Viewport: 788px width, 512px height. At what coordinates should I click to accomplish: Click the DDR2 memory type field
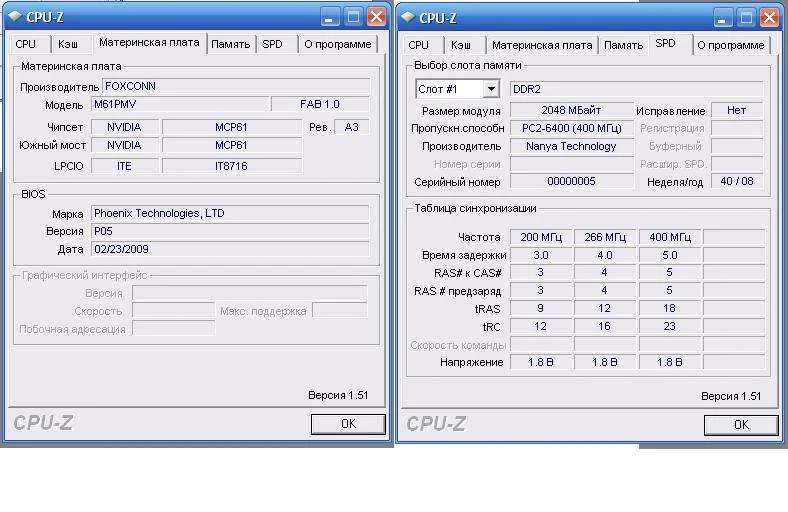(636, 89)
